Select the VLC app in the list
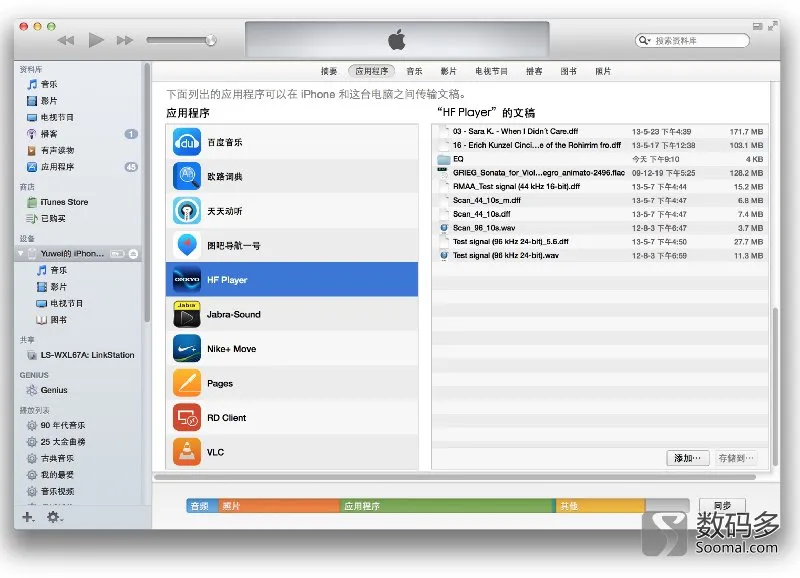 click(x=292, y=452)
